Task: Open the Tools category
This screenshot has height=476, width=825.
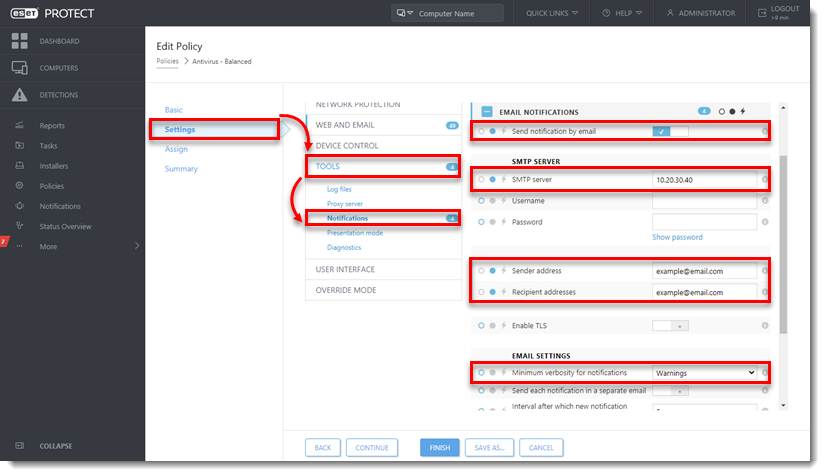Action: pos(384,166)
